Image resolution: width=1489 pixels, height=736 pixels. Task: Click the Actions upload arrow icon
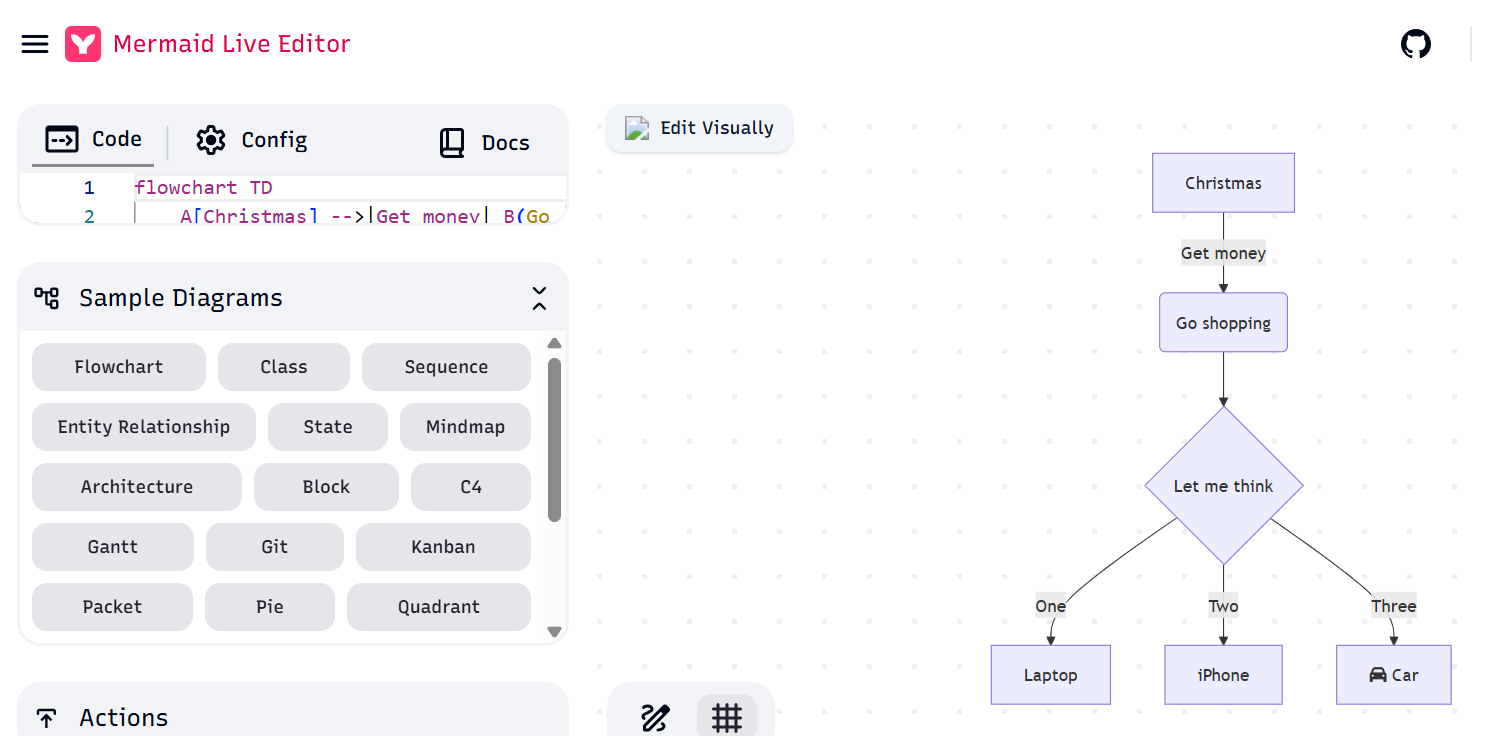(x=46, y=717)
